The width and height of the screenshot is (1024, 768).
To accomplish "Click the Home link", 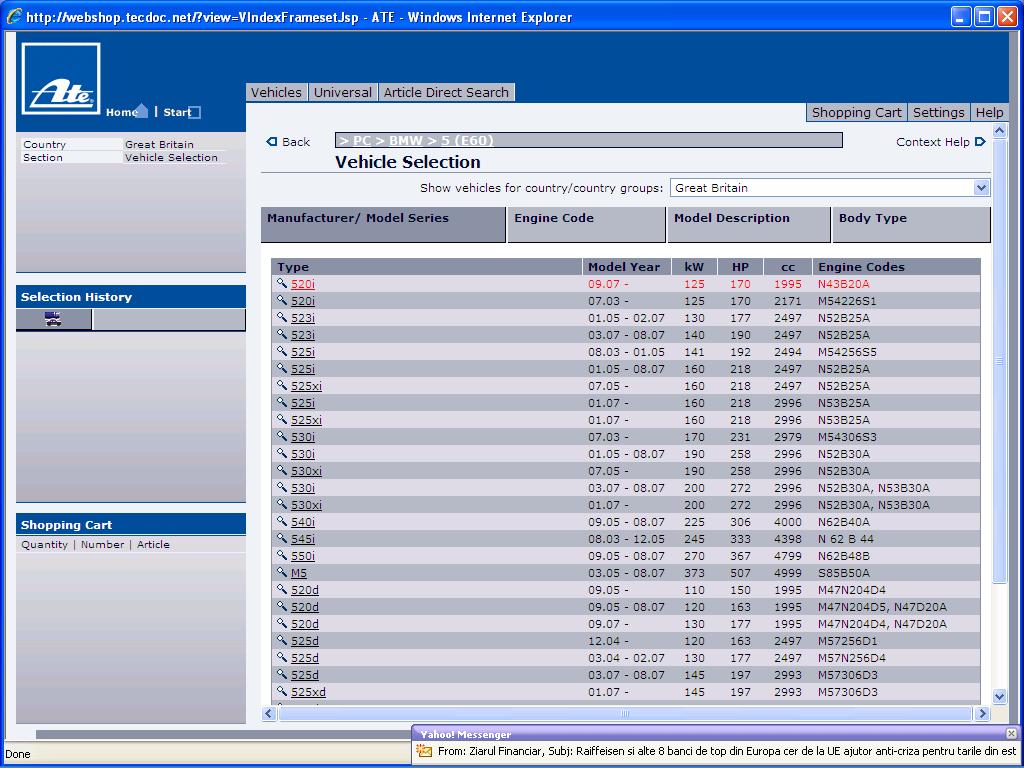I will (x=121, y=112).
